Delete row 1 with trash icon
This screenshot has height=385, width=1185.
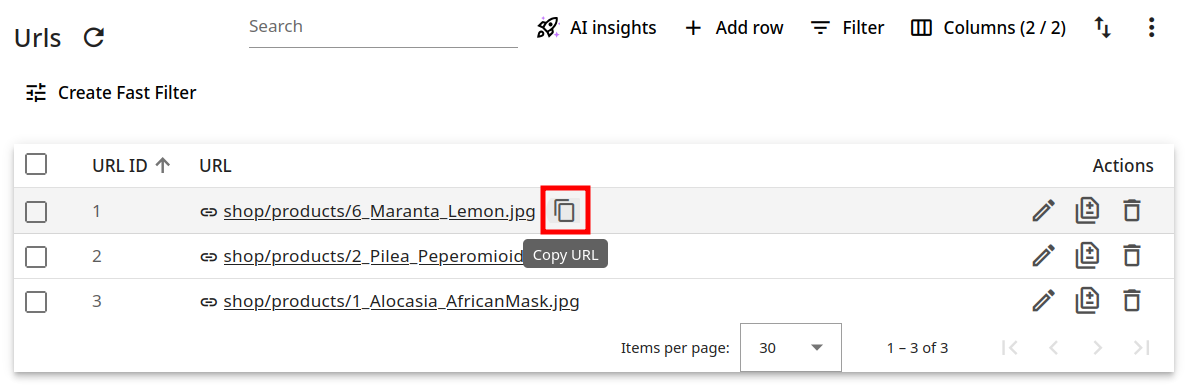[1131, 211]
